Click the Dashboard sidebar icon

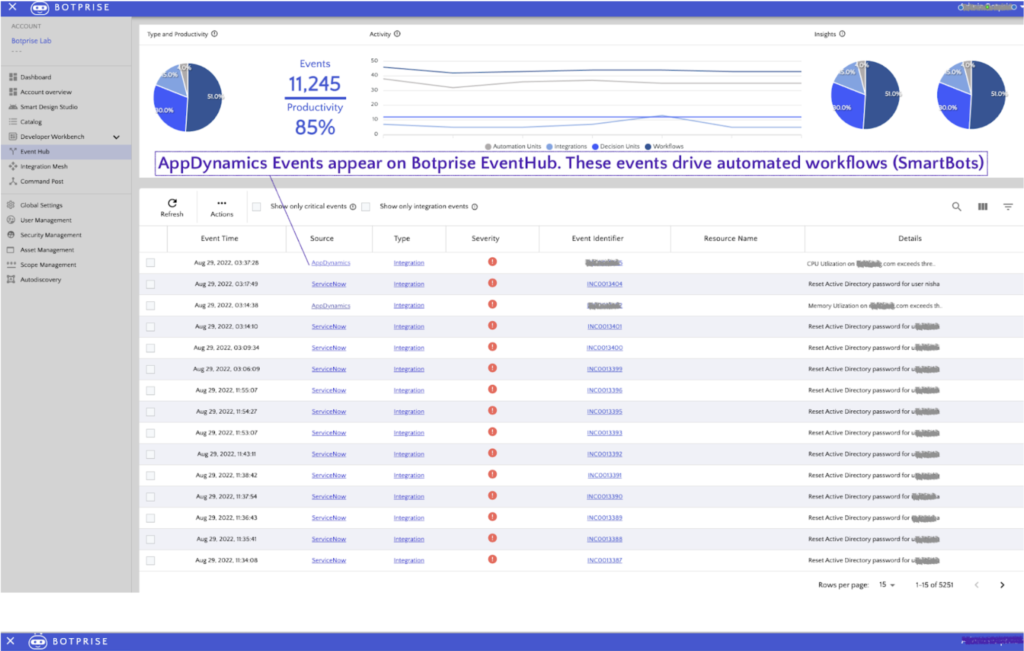13,77
